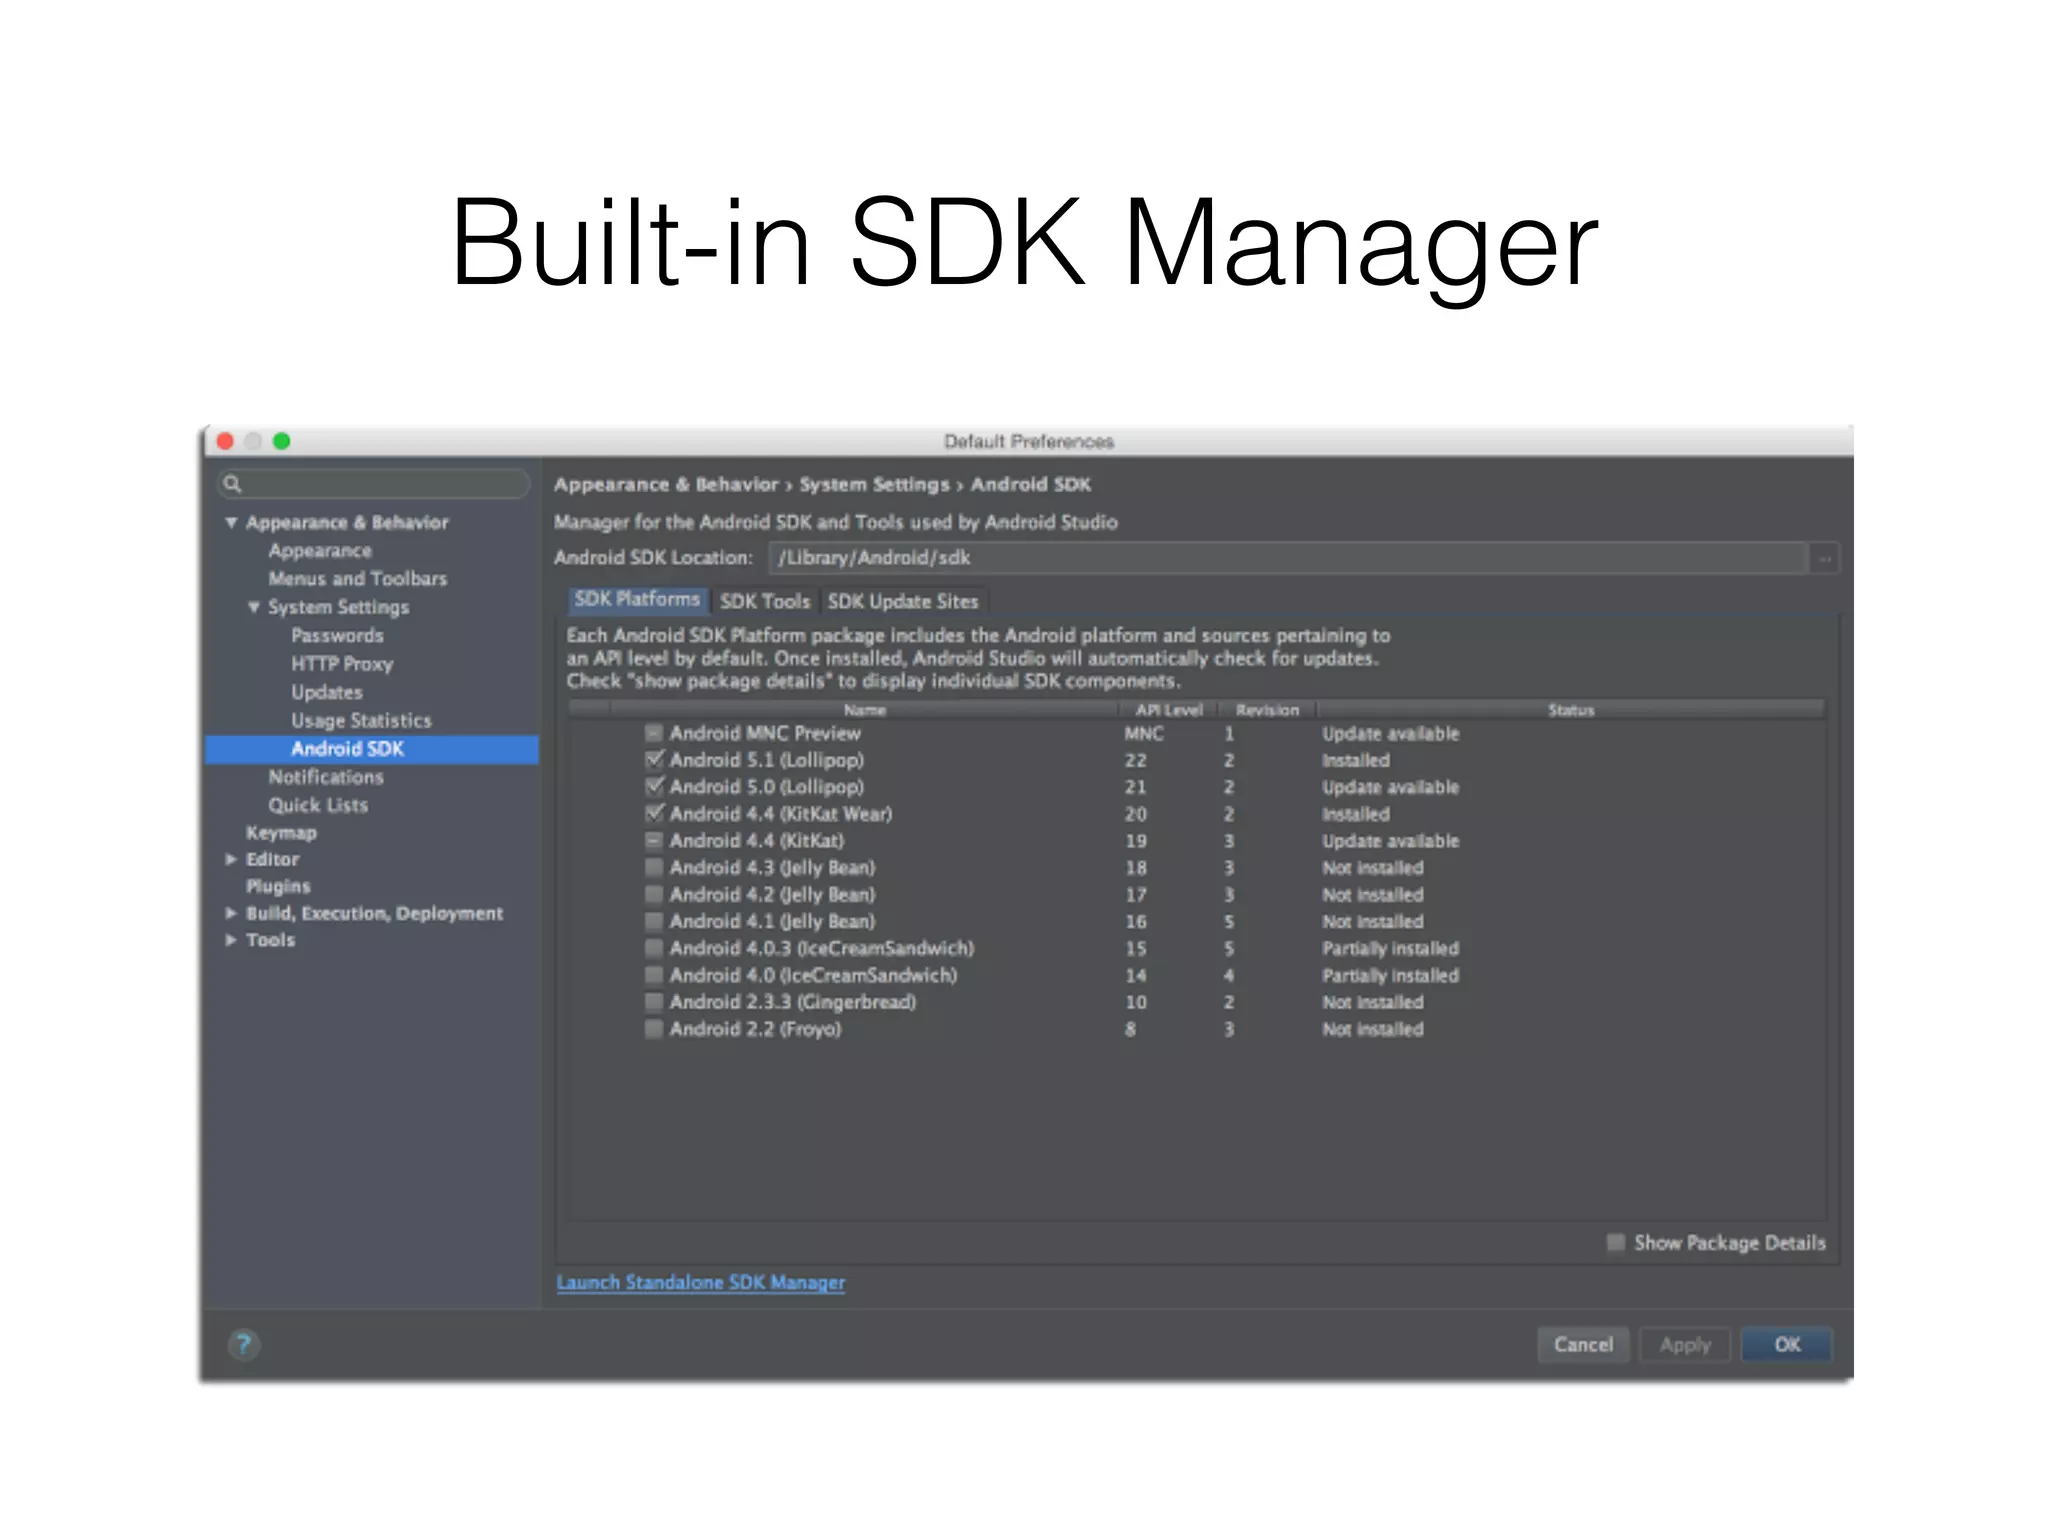
Task: Enable Show Package Details checkbox
Action: (1615, 1242)
